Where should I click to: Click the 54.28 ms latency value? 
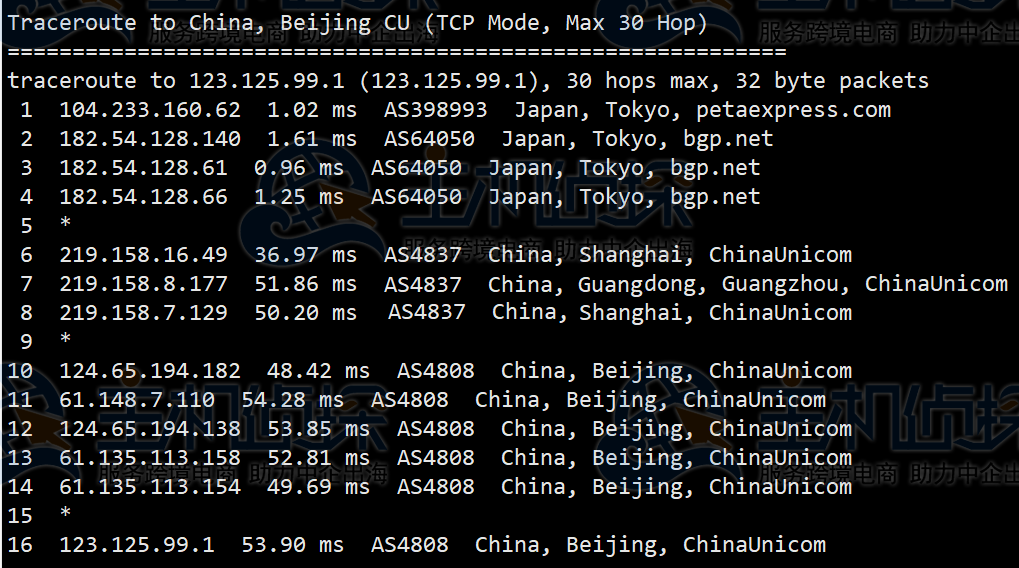292,400
